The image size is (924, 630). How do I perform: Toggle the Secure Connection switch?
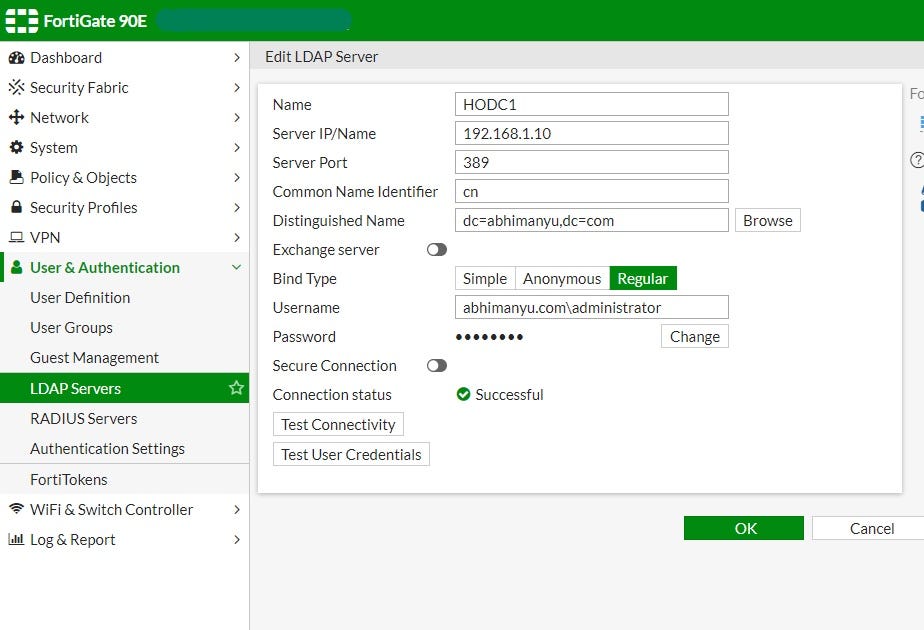437,366
